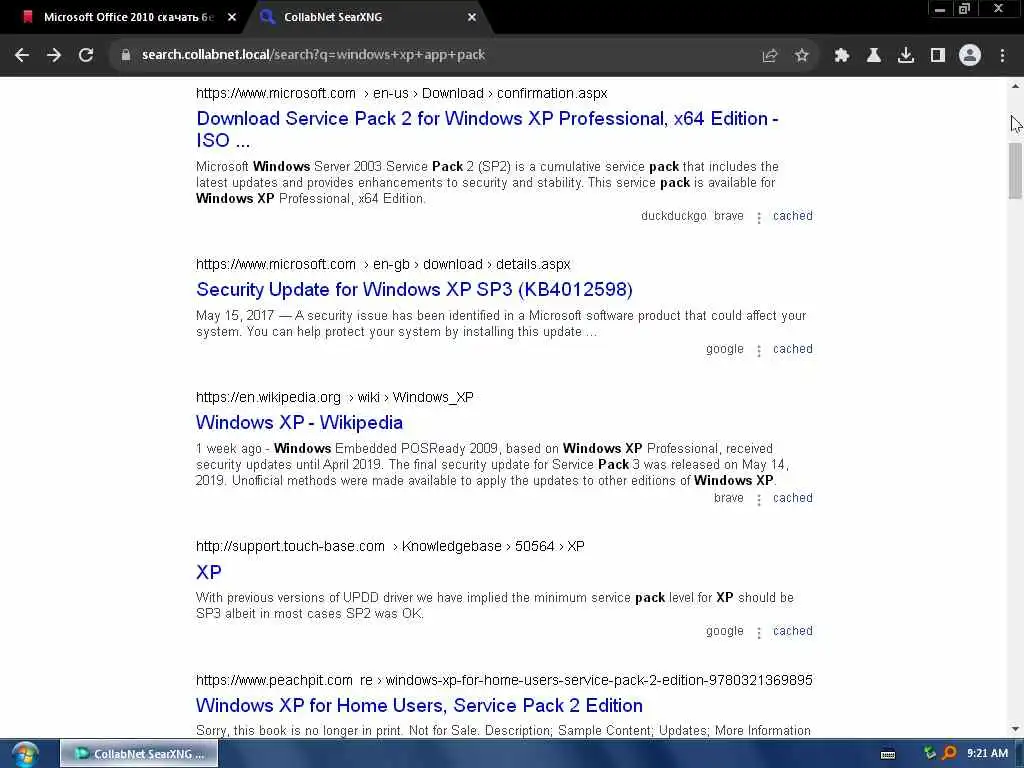Open the Windows Start orb
This screenshot has height=768, width=1024.
[x=24, y=755]
